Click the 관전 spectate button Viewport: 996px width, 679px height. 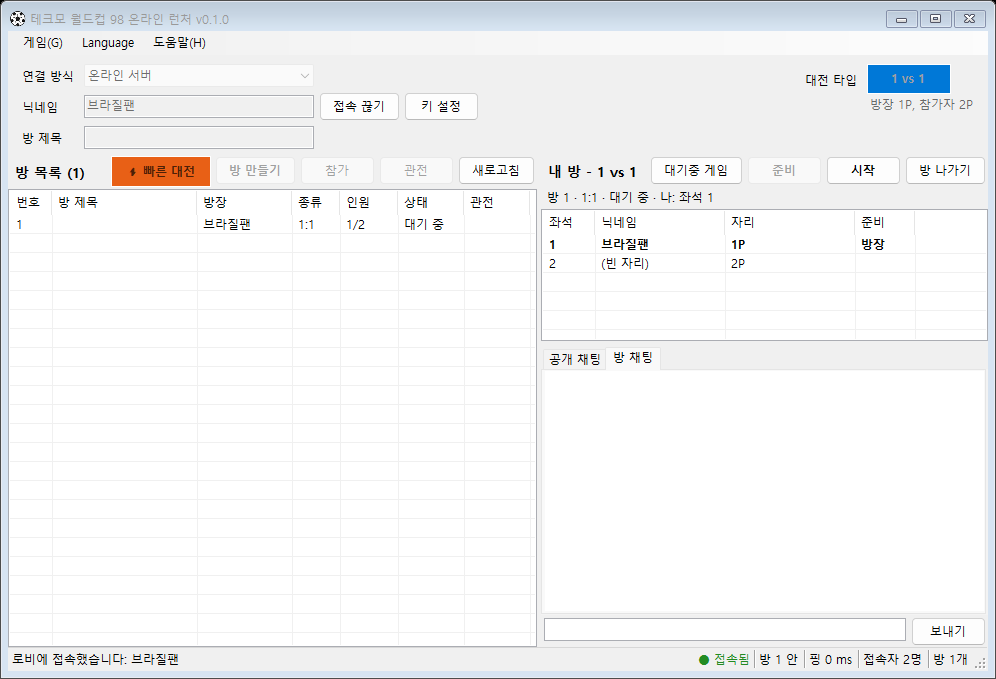(416, 170)
